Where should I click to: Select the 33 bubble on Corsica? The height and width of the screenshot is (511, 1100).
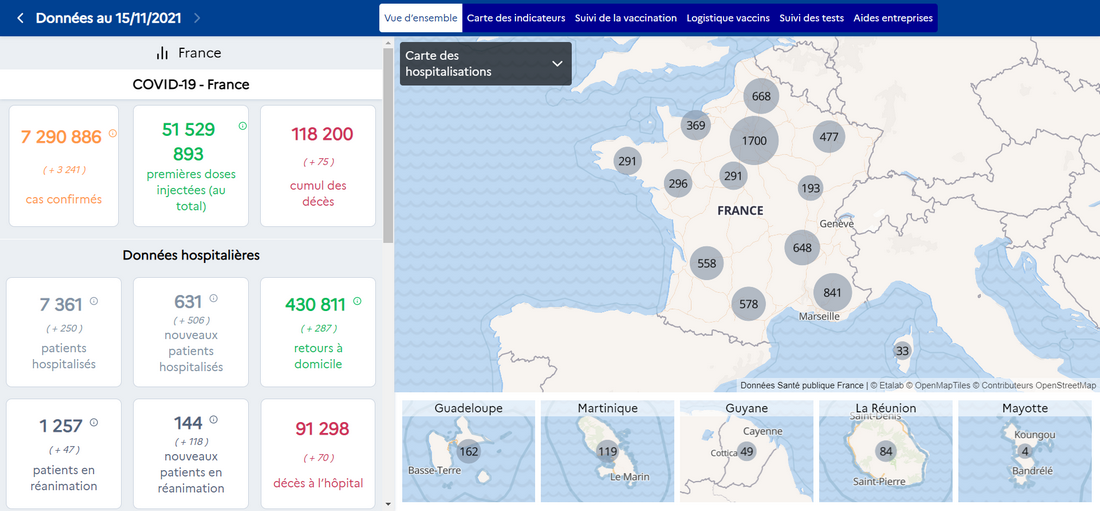tap(902, 351)
